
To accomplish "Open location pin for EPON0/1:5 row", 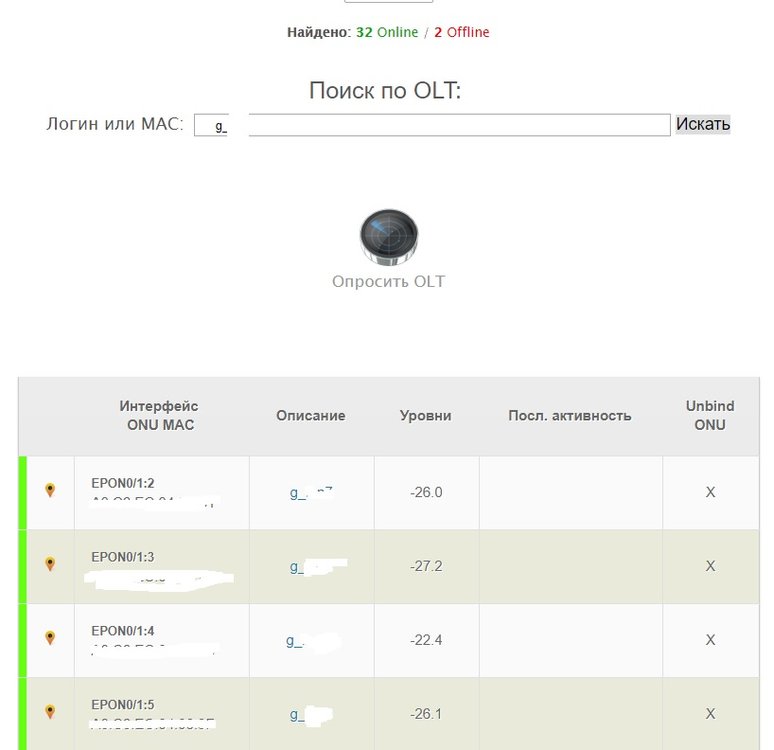I will pyautogui.click(x=50, y=712).
